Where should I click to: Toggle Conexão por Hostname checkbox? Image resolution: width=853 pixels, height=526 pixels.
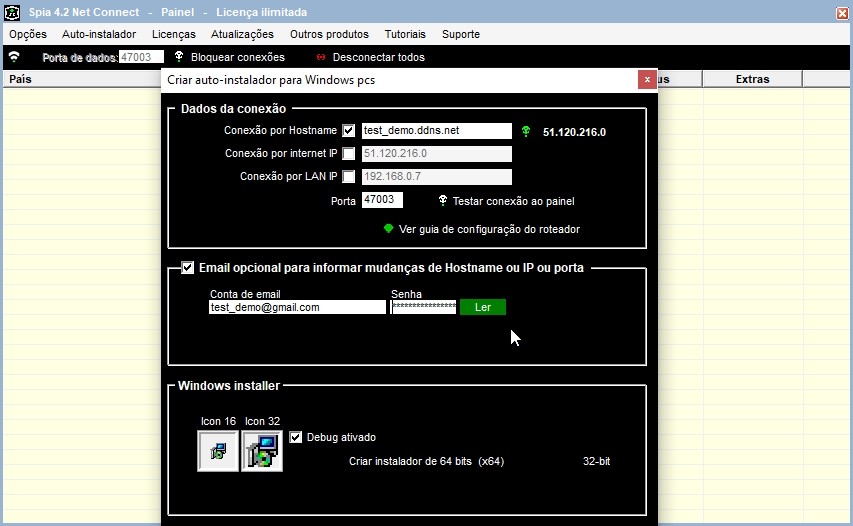tap(349, 131)
